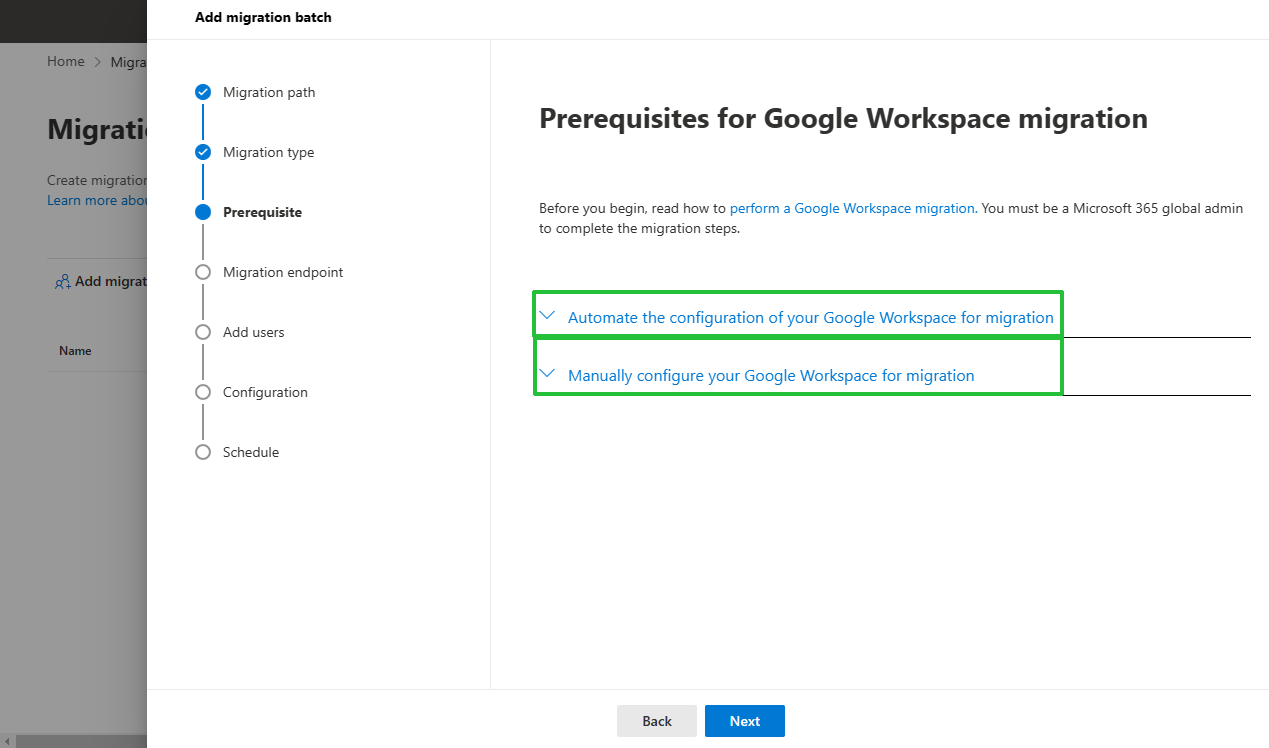Click the current Prerequisite step dot
The image size is (1269, 748).
[203, 212]
